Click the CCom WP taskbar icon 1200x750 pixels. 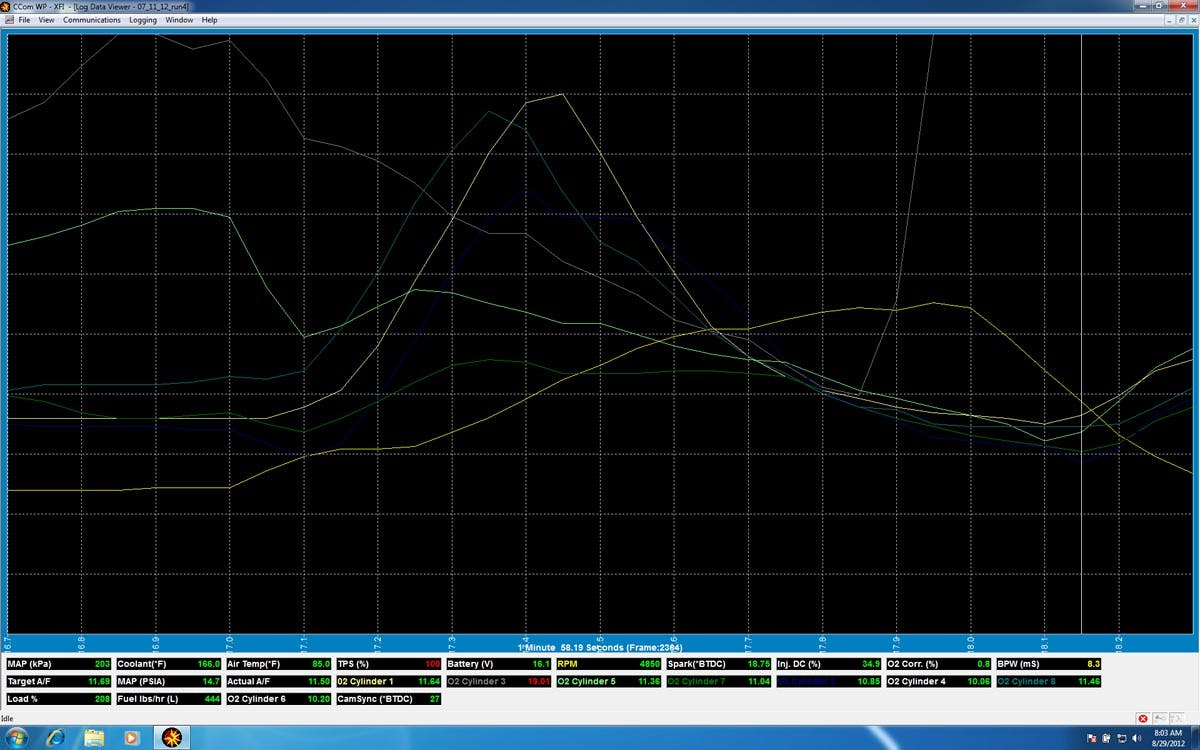(x=170, y=737)
